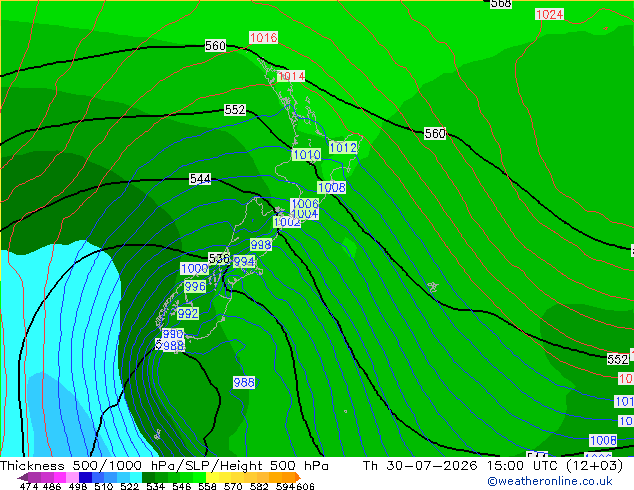Click the blue 998 isobar label

(261, 245)
